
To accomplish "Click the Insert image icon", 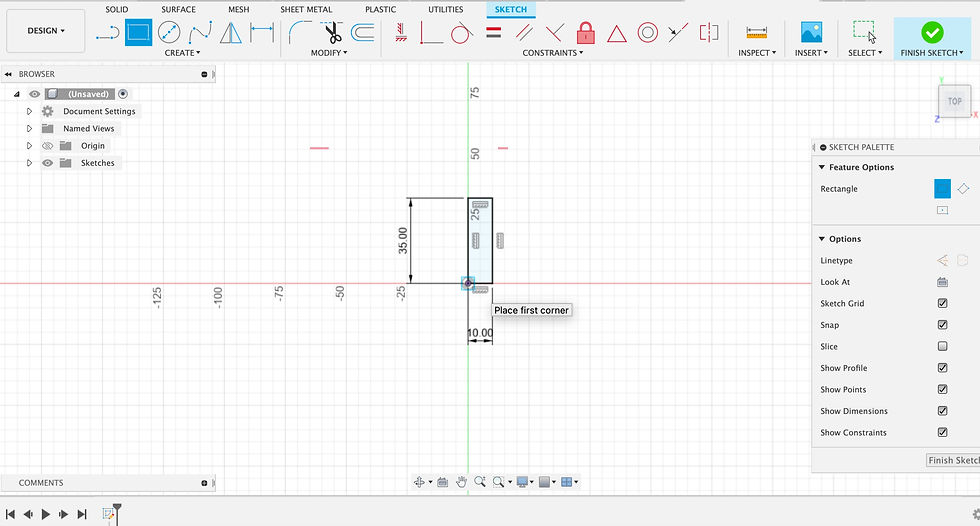I will (811, 32).
